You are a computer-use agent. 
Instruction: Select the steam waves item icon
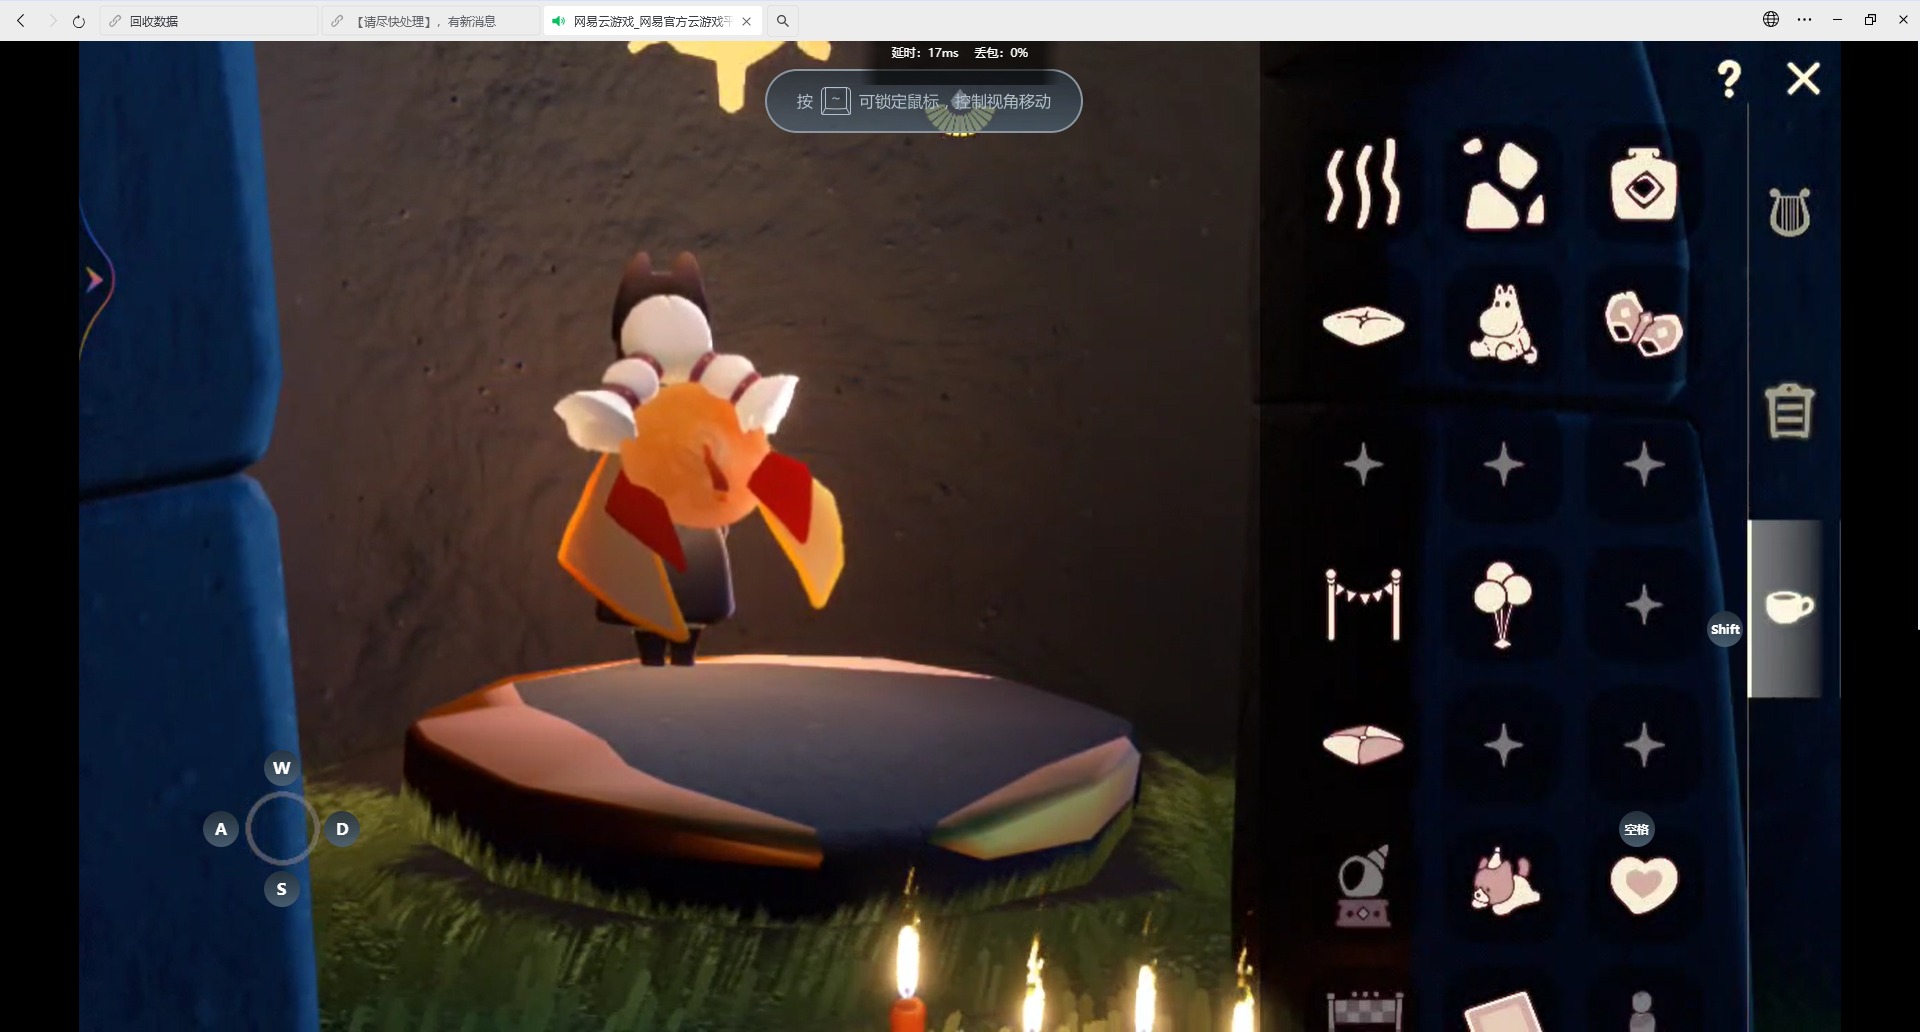[x=1363, y=184]
